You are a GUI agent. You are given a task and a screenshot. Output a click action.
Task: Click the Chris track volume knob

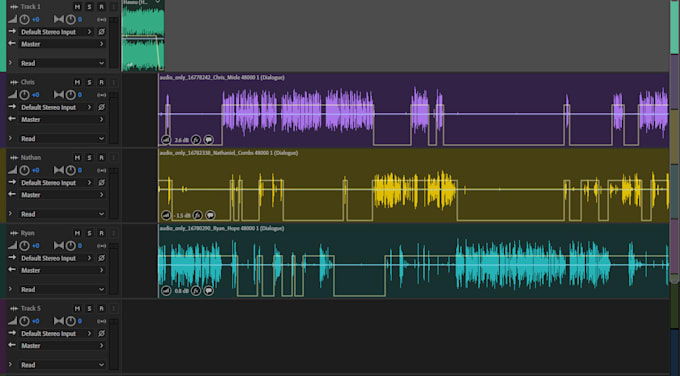click(24, 95)
